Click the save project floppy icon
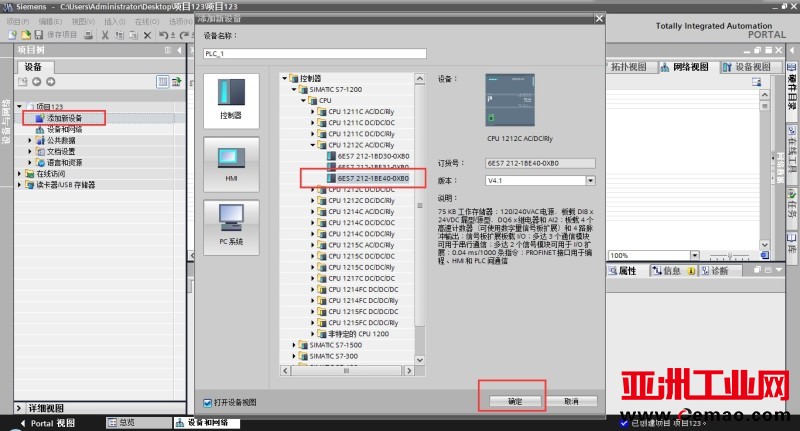 [39, 35]
